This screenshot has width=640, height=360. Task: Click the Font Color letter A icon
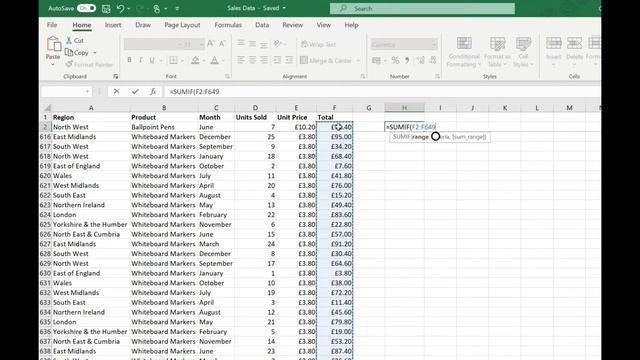(x=214, y=60)
